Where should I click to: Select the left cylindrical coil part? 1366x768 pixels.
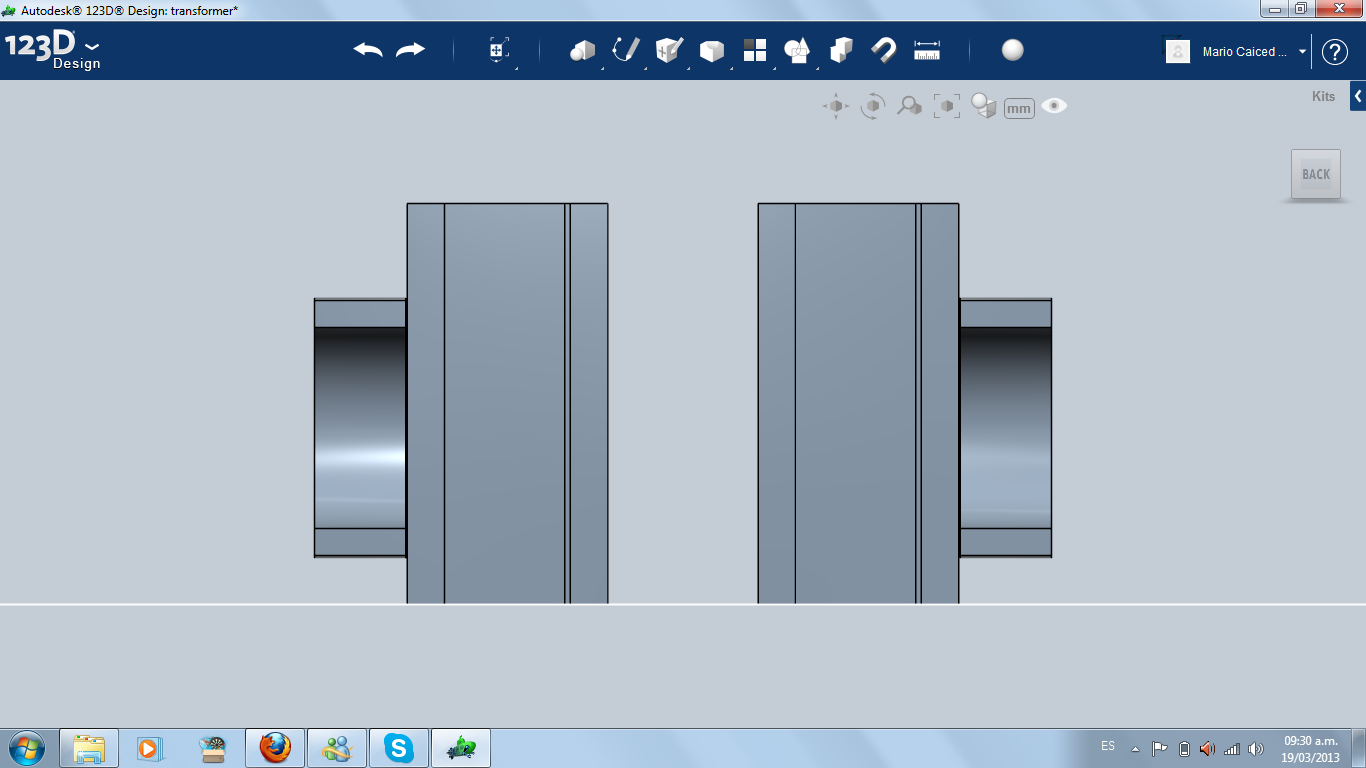click(360, 427)
